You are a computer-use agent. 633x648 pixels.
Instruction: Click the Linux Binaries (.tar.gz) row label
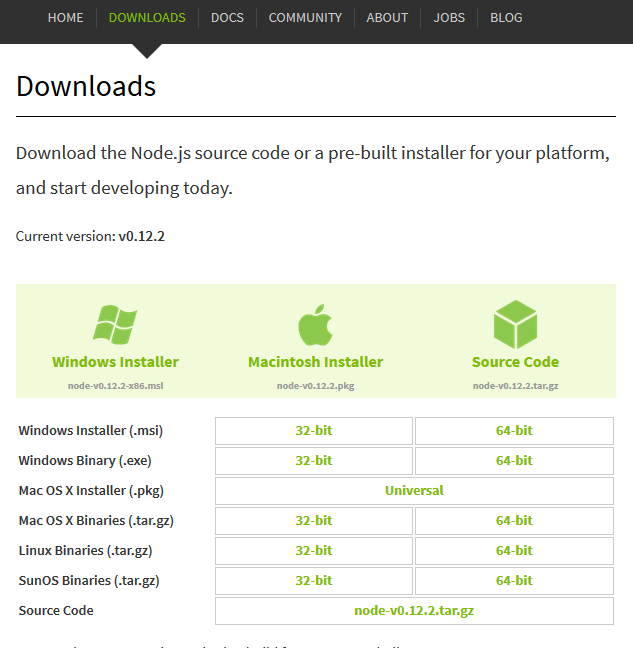[86, 551]
